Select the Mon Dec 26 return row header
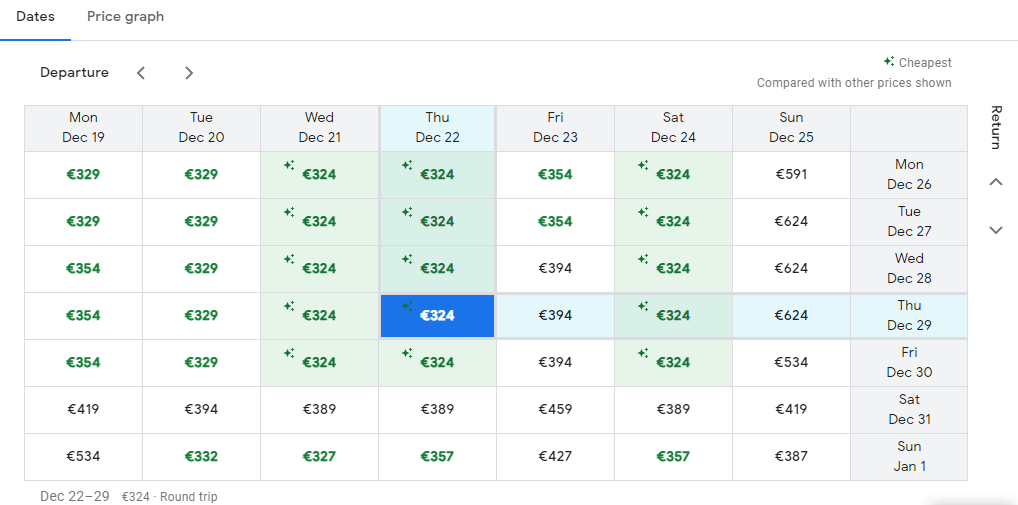Viewport: 1018px width, 505px height. (x=909, y=174)
